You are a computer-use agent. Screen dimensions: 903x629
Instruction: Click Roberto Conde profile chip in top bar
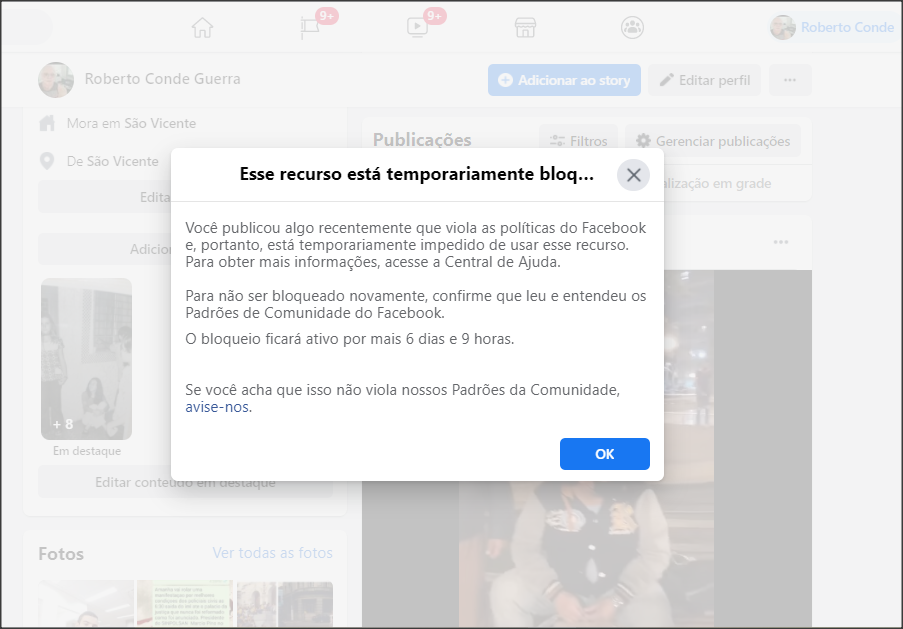tap(833, 28)
